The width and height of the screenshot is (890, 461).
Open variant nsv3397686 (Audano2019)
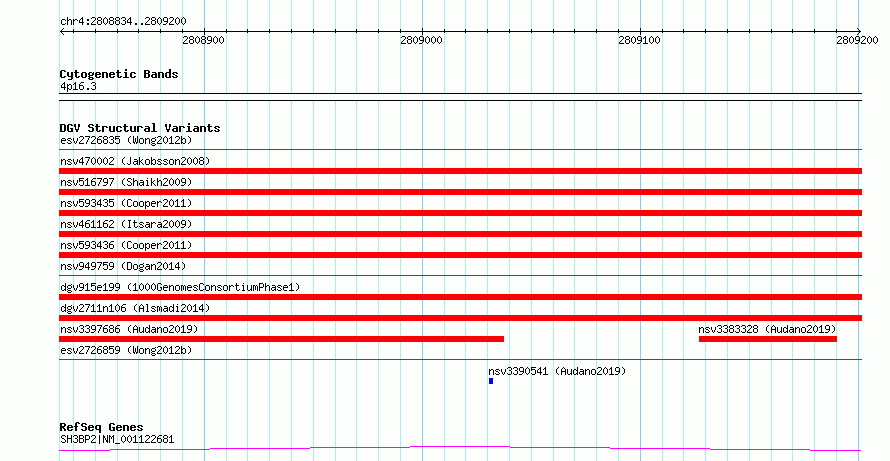(129, 329)
